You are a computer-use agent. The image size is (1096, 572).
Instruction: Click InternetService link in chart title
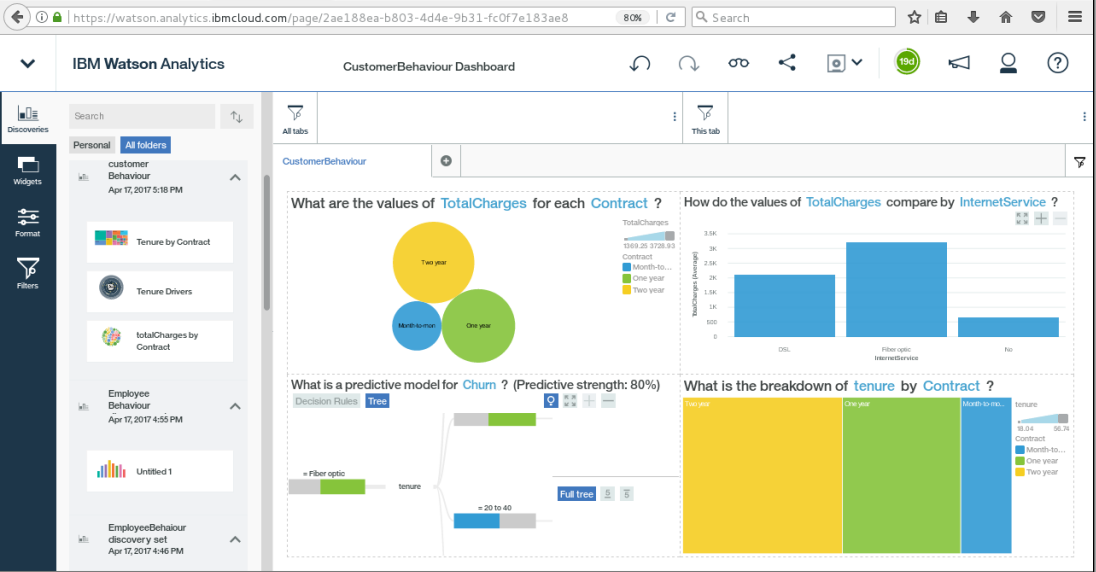tap(1002, 202)
